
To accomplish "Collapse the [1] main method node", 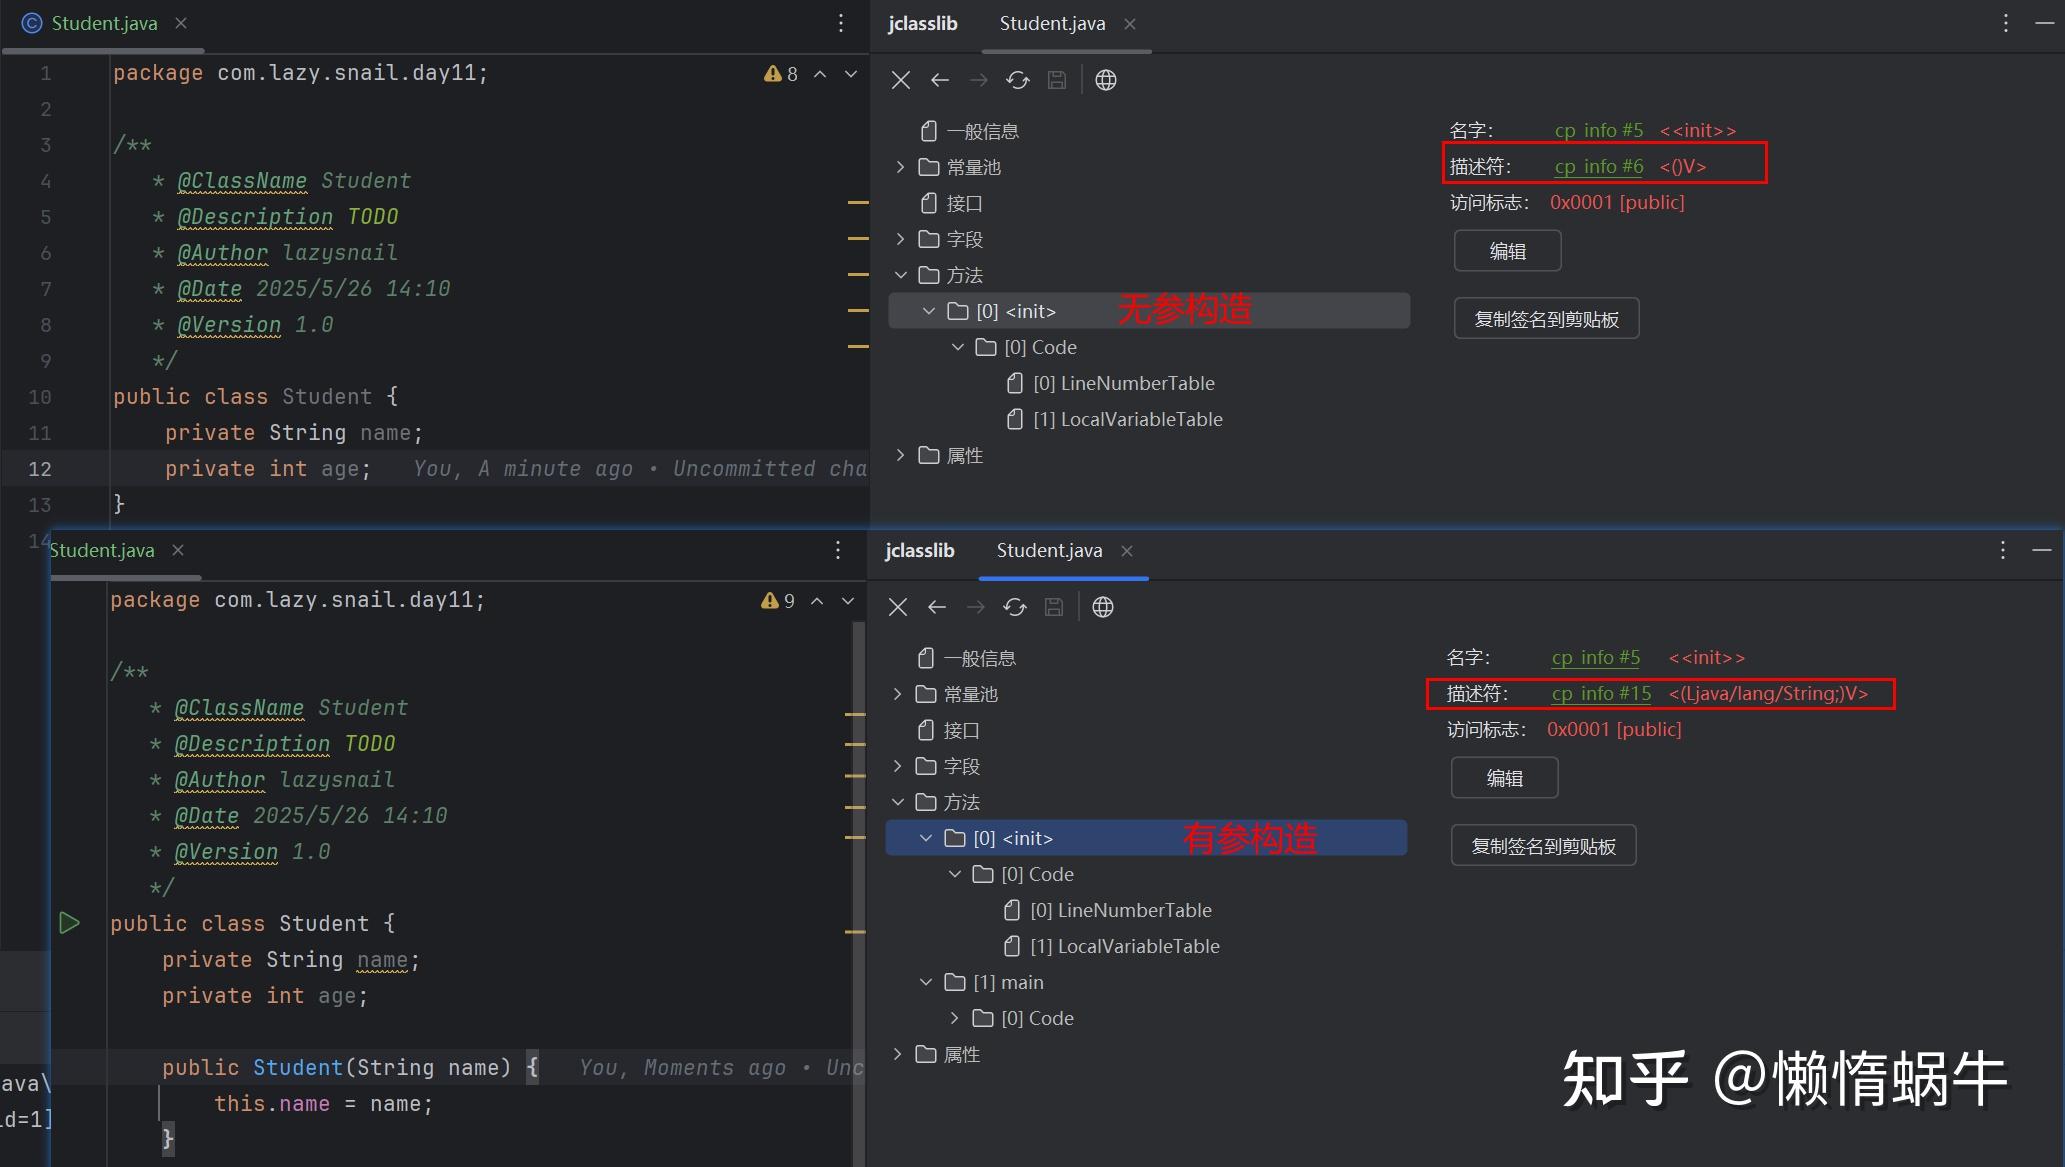I will point(925,982).
